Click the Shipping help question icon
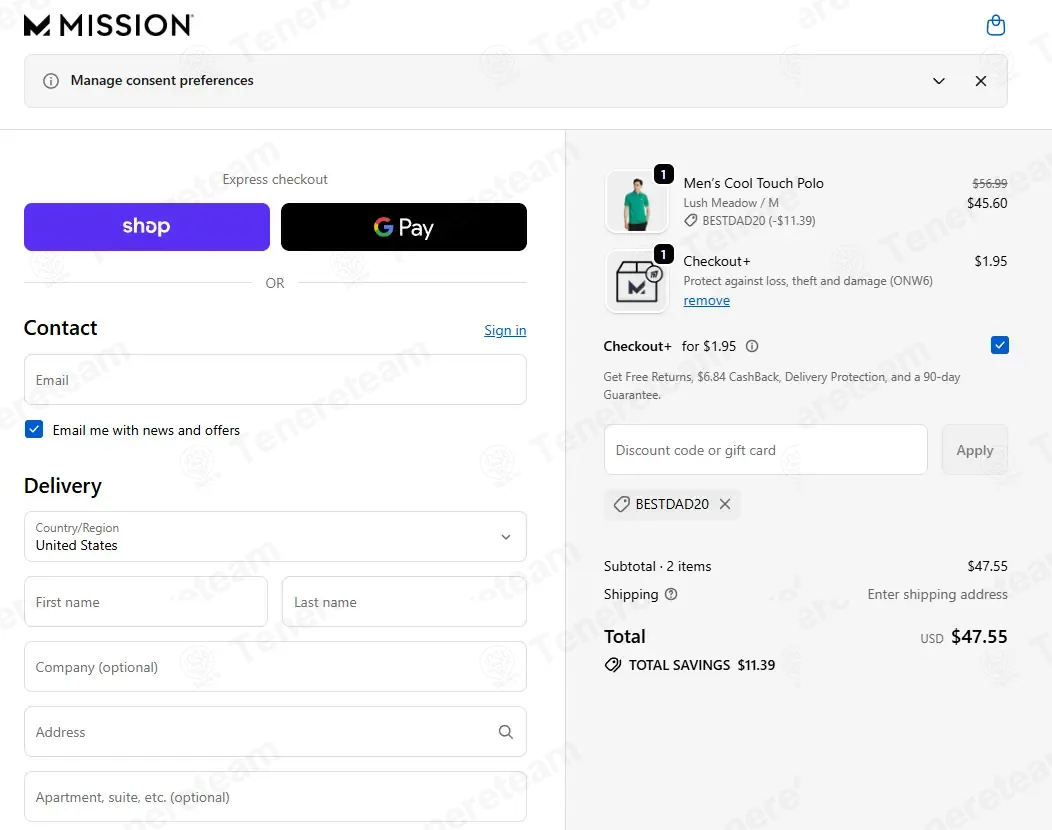 coord(671,594)
